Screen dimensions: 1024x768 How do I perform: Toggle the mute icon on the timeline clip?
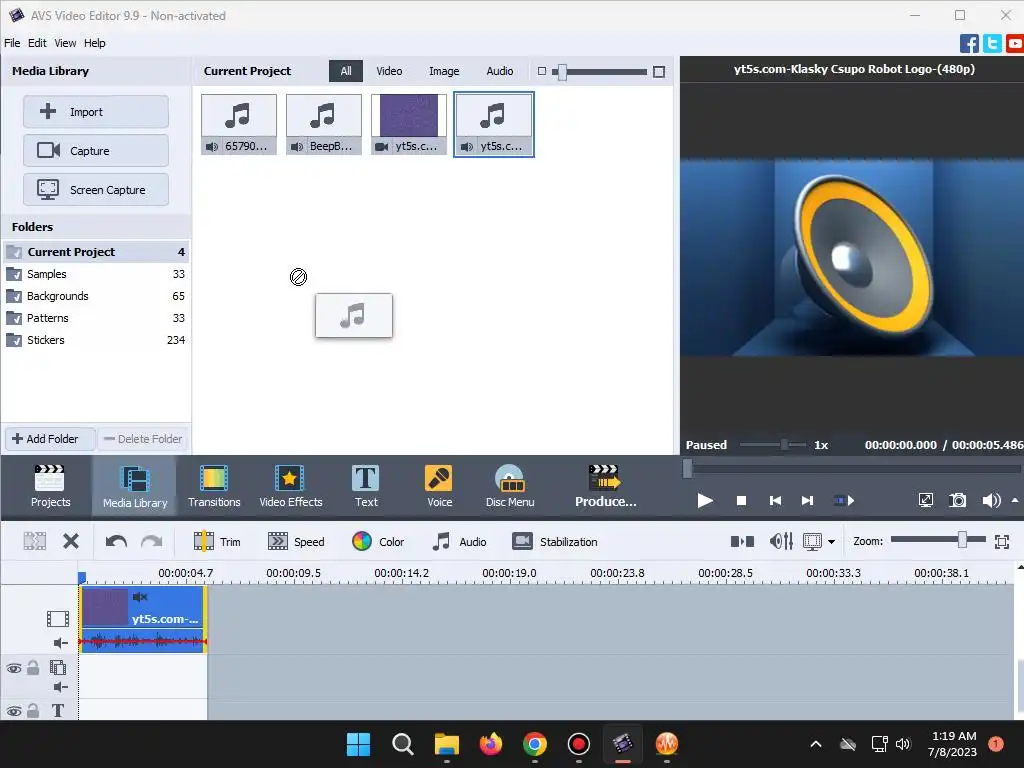140,597
